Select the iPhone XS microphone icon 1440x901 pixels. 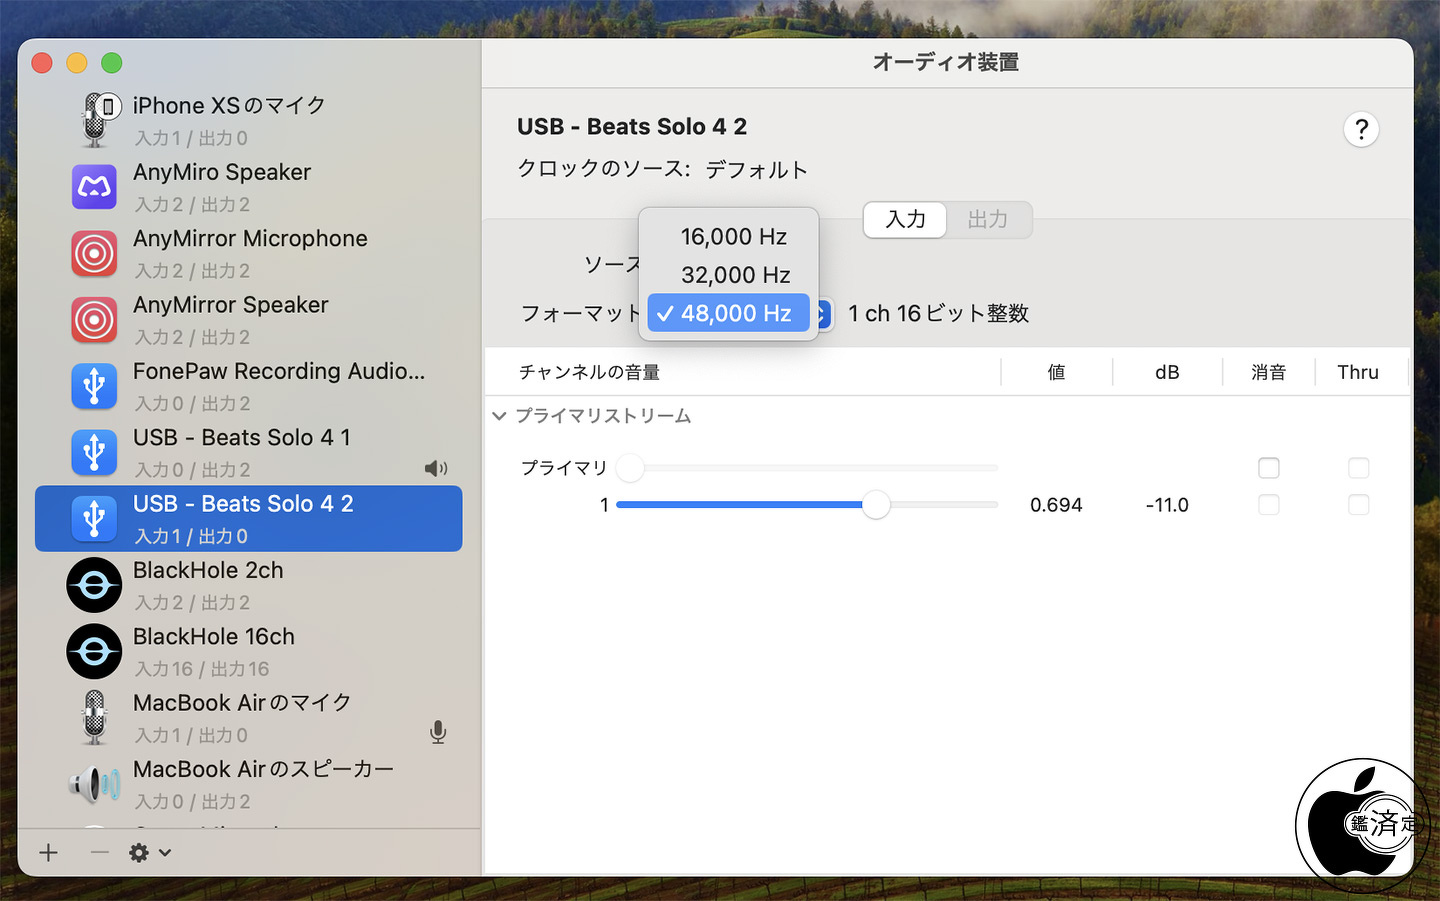coord(96,120)
